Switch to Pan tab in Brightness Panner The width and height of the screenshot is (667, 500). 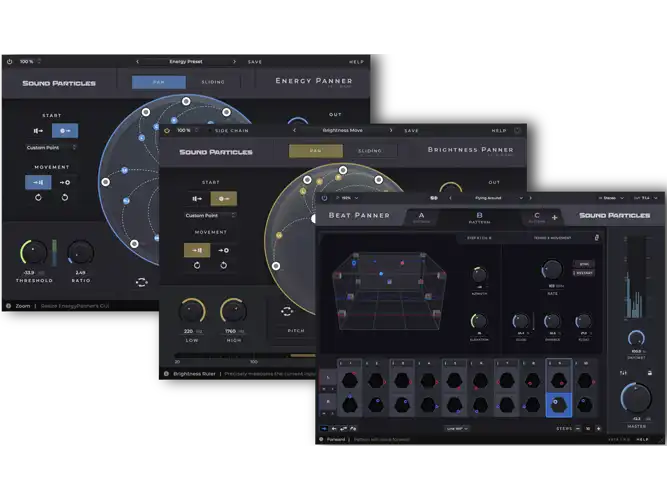pyautogui.click(x=316, y=151)
